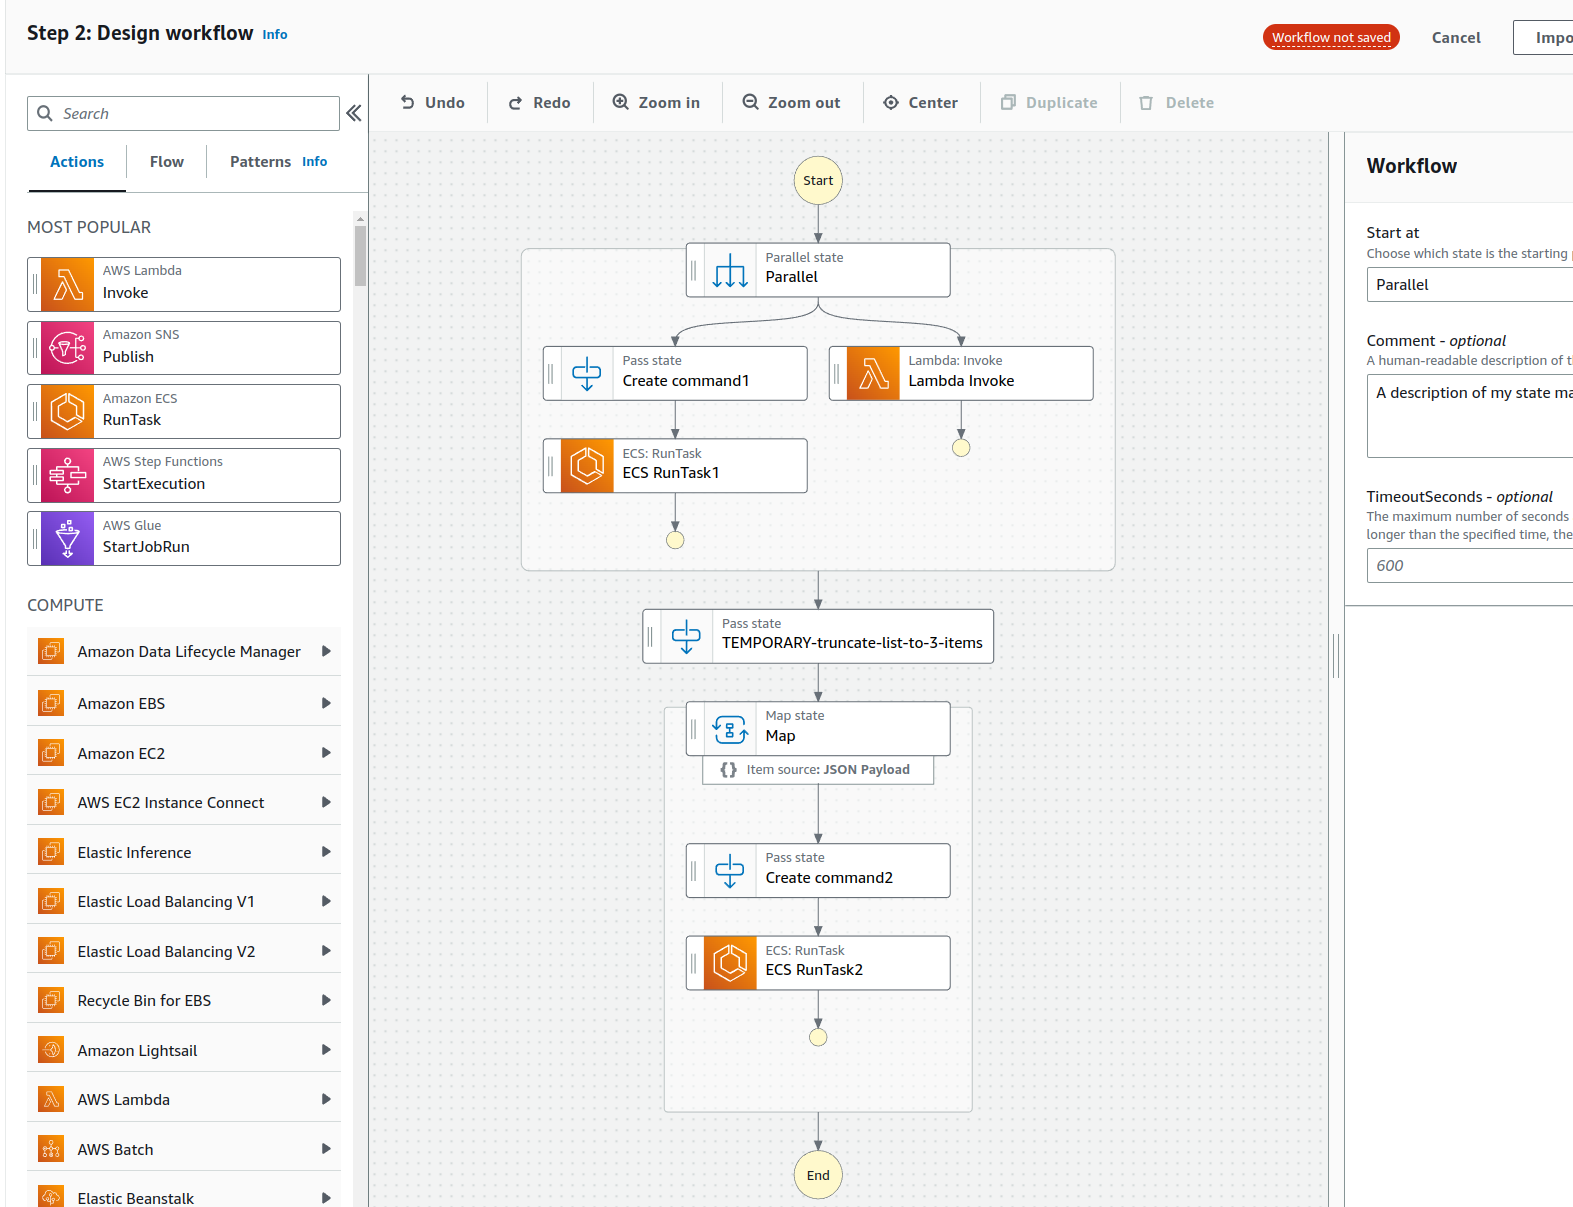This screenshot has height=1207, width=1573.
Task: Click the ECS RunTask1 node icon
Action: click(587, 466)
